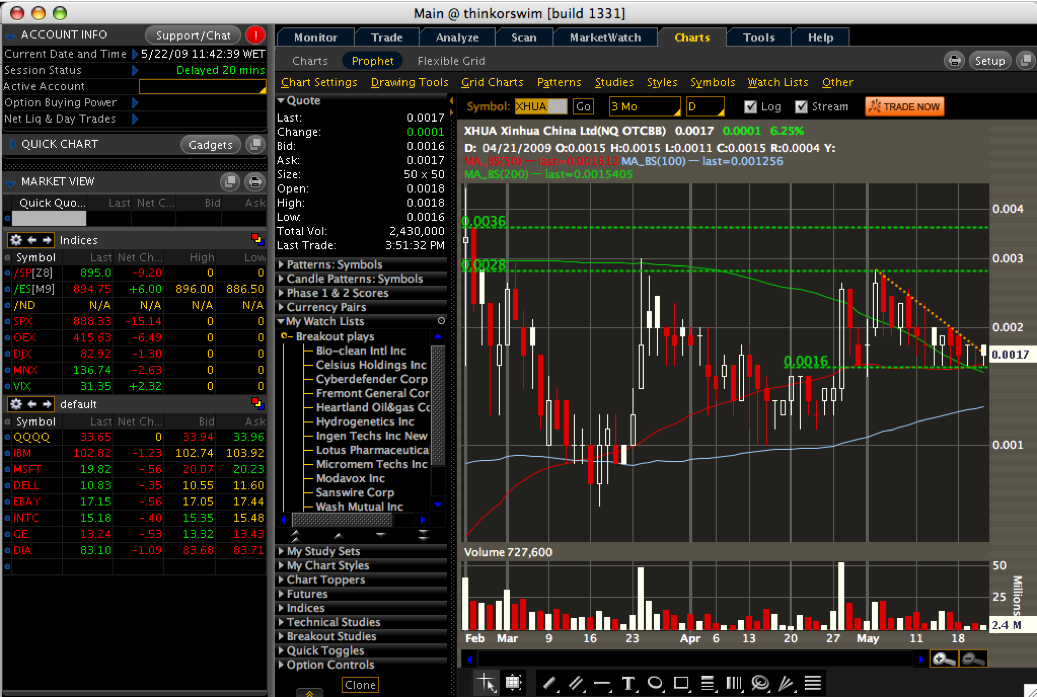This screenshot has height=697, width=1037.
Task: Switch to the Trade tab
Action: (387, 38)
